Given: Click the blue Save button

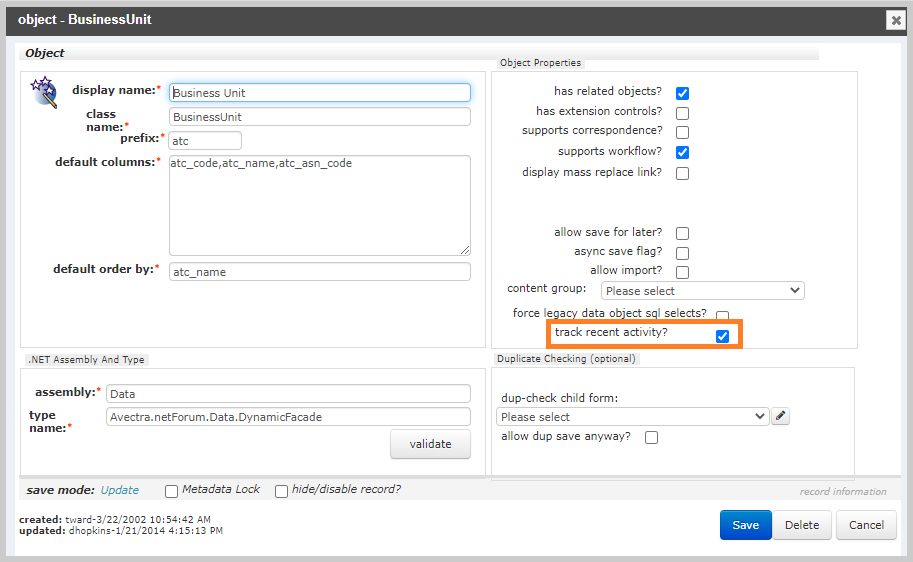Looking at the screenshot, I should coord(745,525).
